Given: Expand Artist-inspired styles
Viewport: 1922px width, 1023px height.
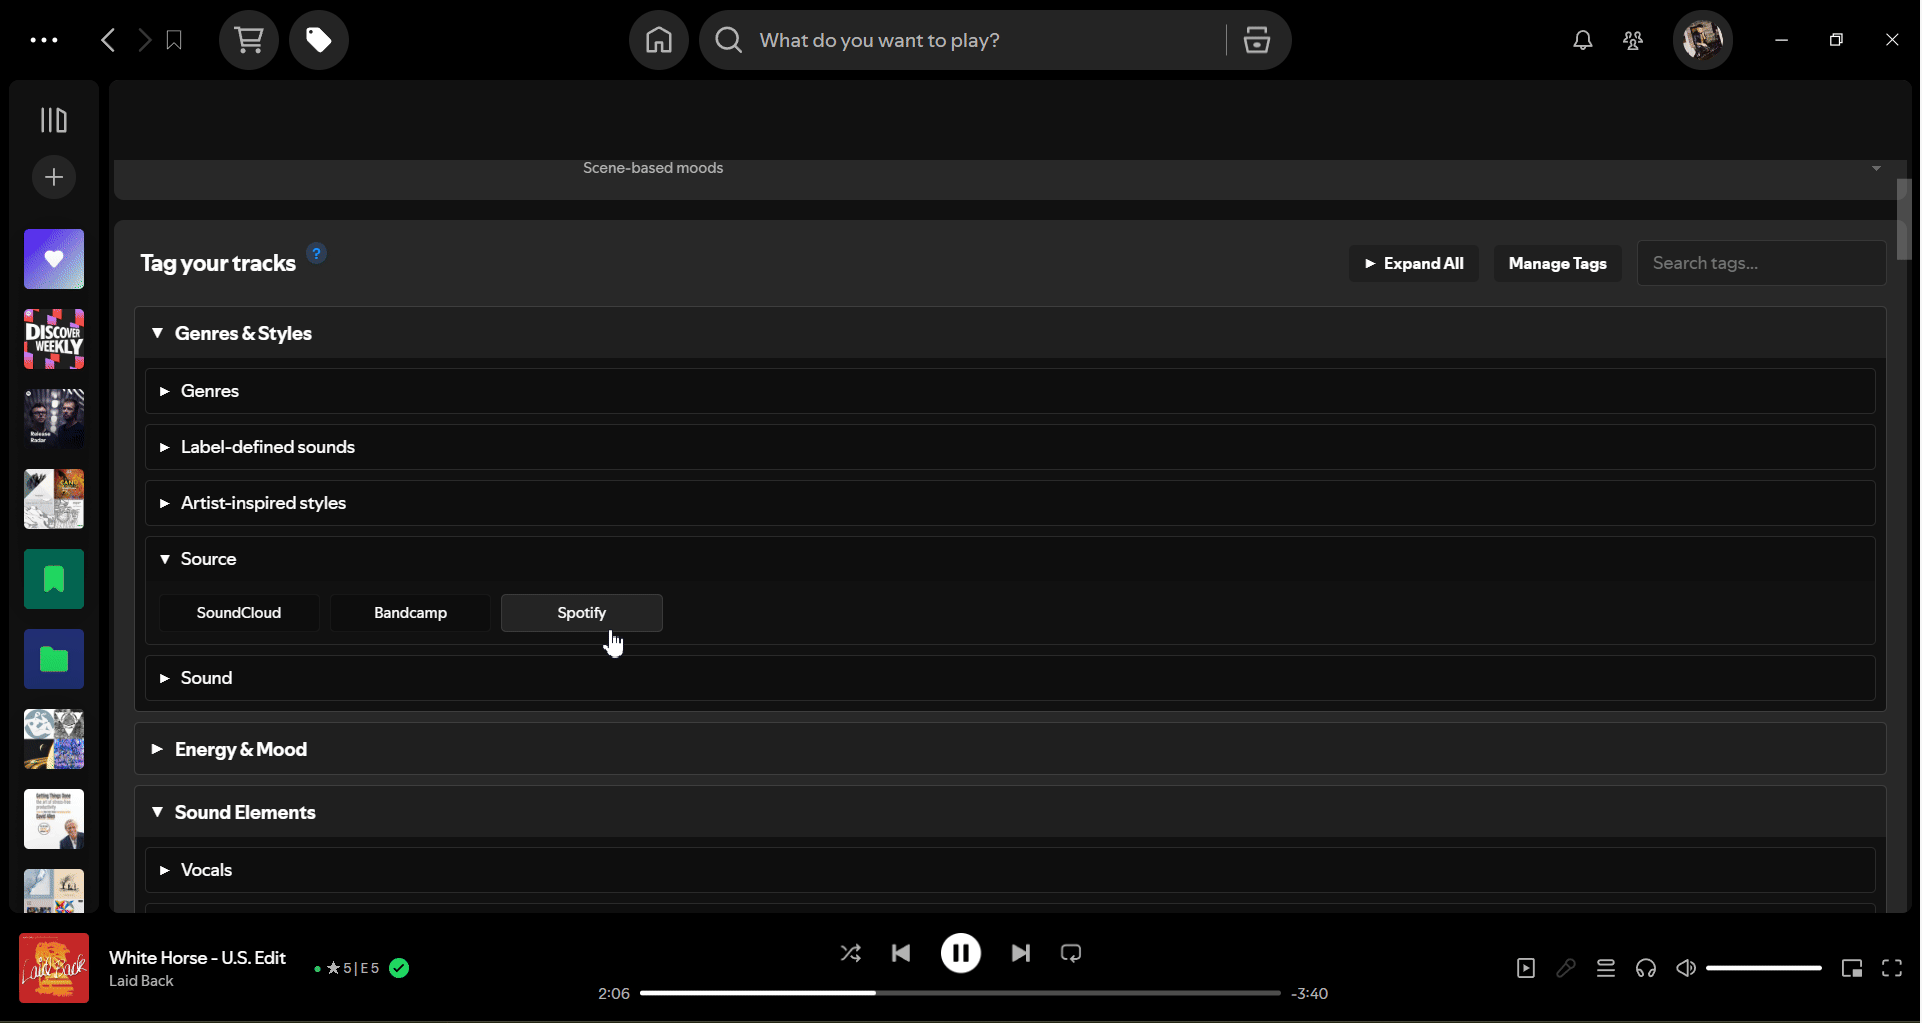Looking at the screenshot, I should (x=1010, y=503).
